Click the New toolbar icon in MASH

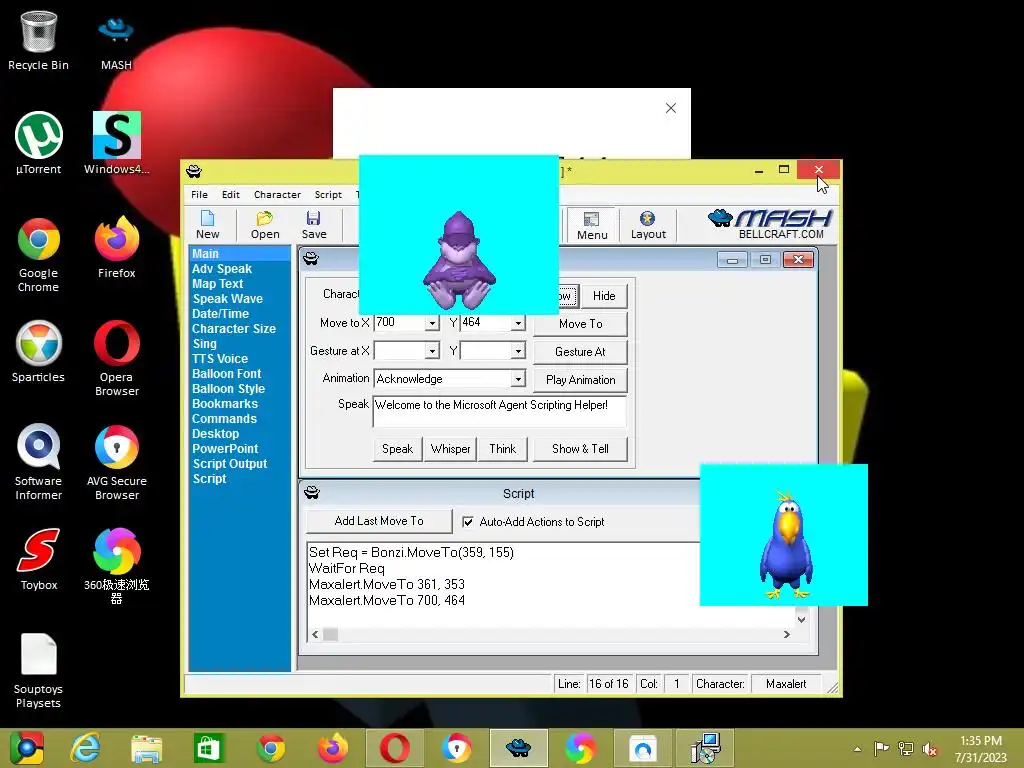[x=208, y=225]
